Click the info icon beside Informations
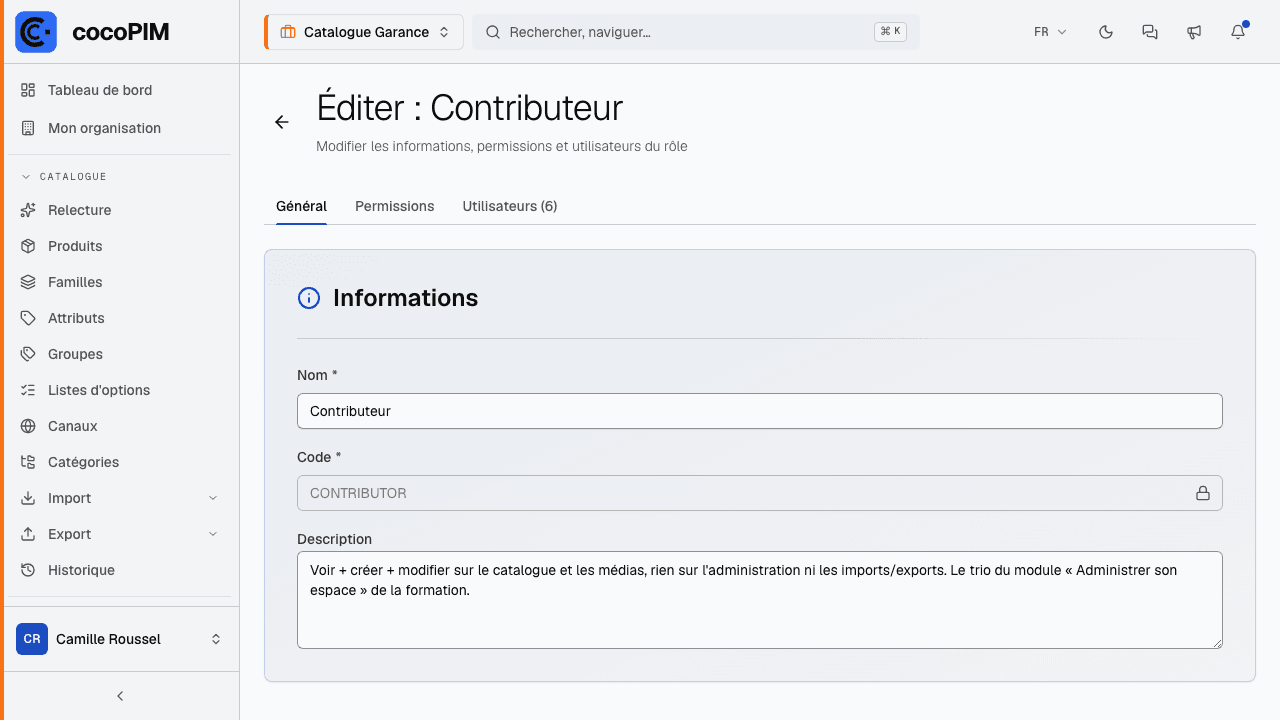This screenshot has width=1280, height=720. click(x=309, y=298)
